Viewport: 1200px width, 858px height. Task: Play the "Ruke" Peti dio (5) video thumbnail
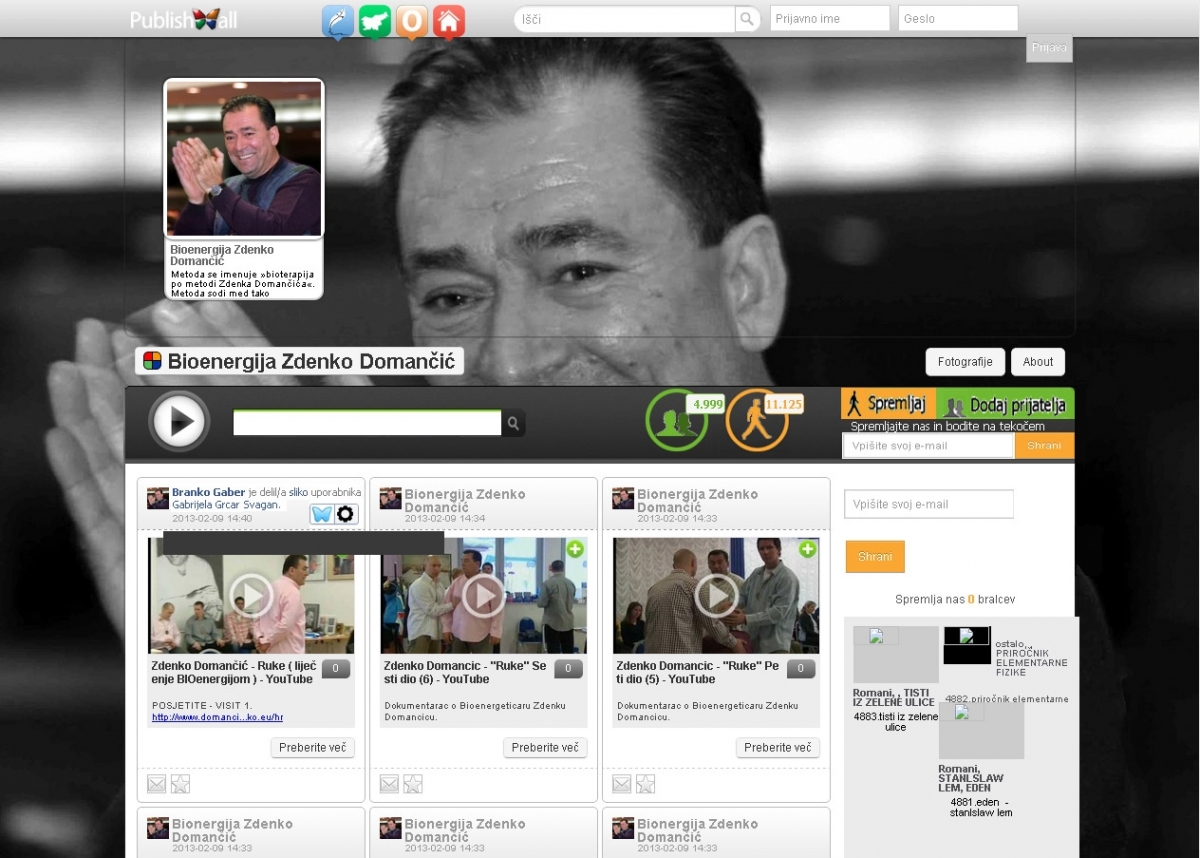[x=716, y=596]
